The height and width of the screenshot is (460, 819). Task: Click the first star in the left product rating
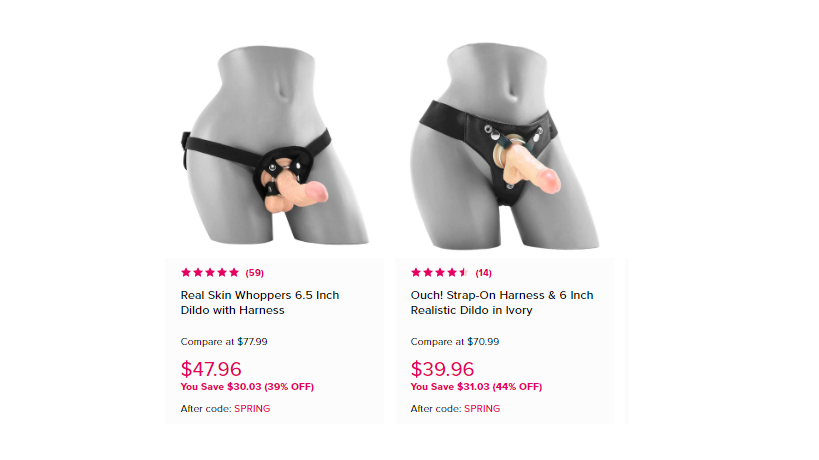click(x=186, y=273)
